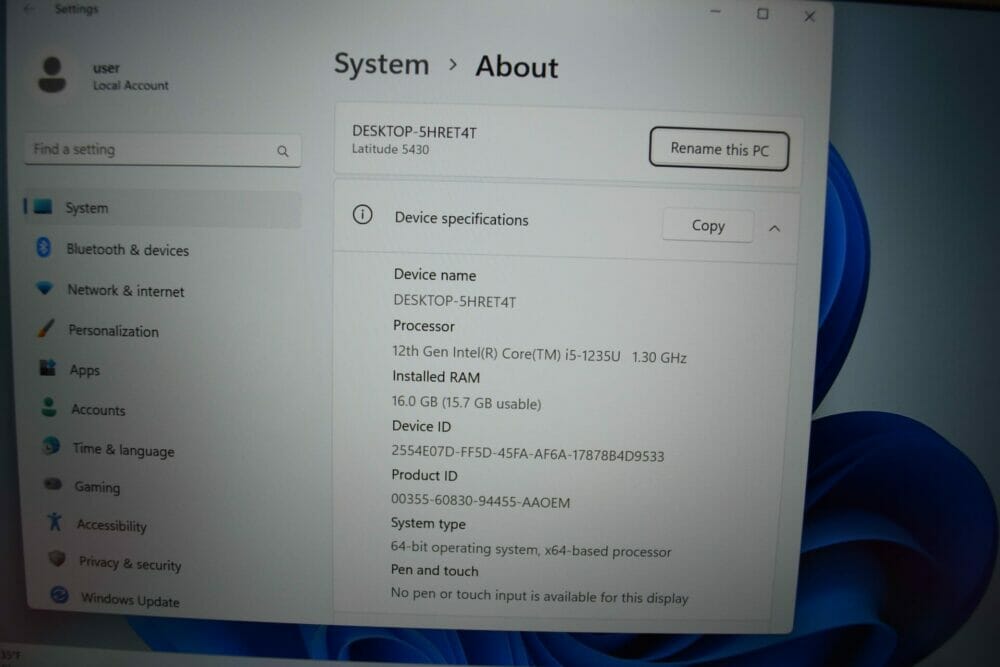Navigate to Time & language

click(x=123, y=450)
